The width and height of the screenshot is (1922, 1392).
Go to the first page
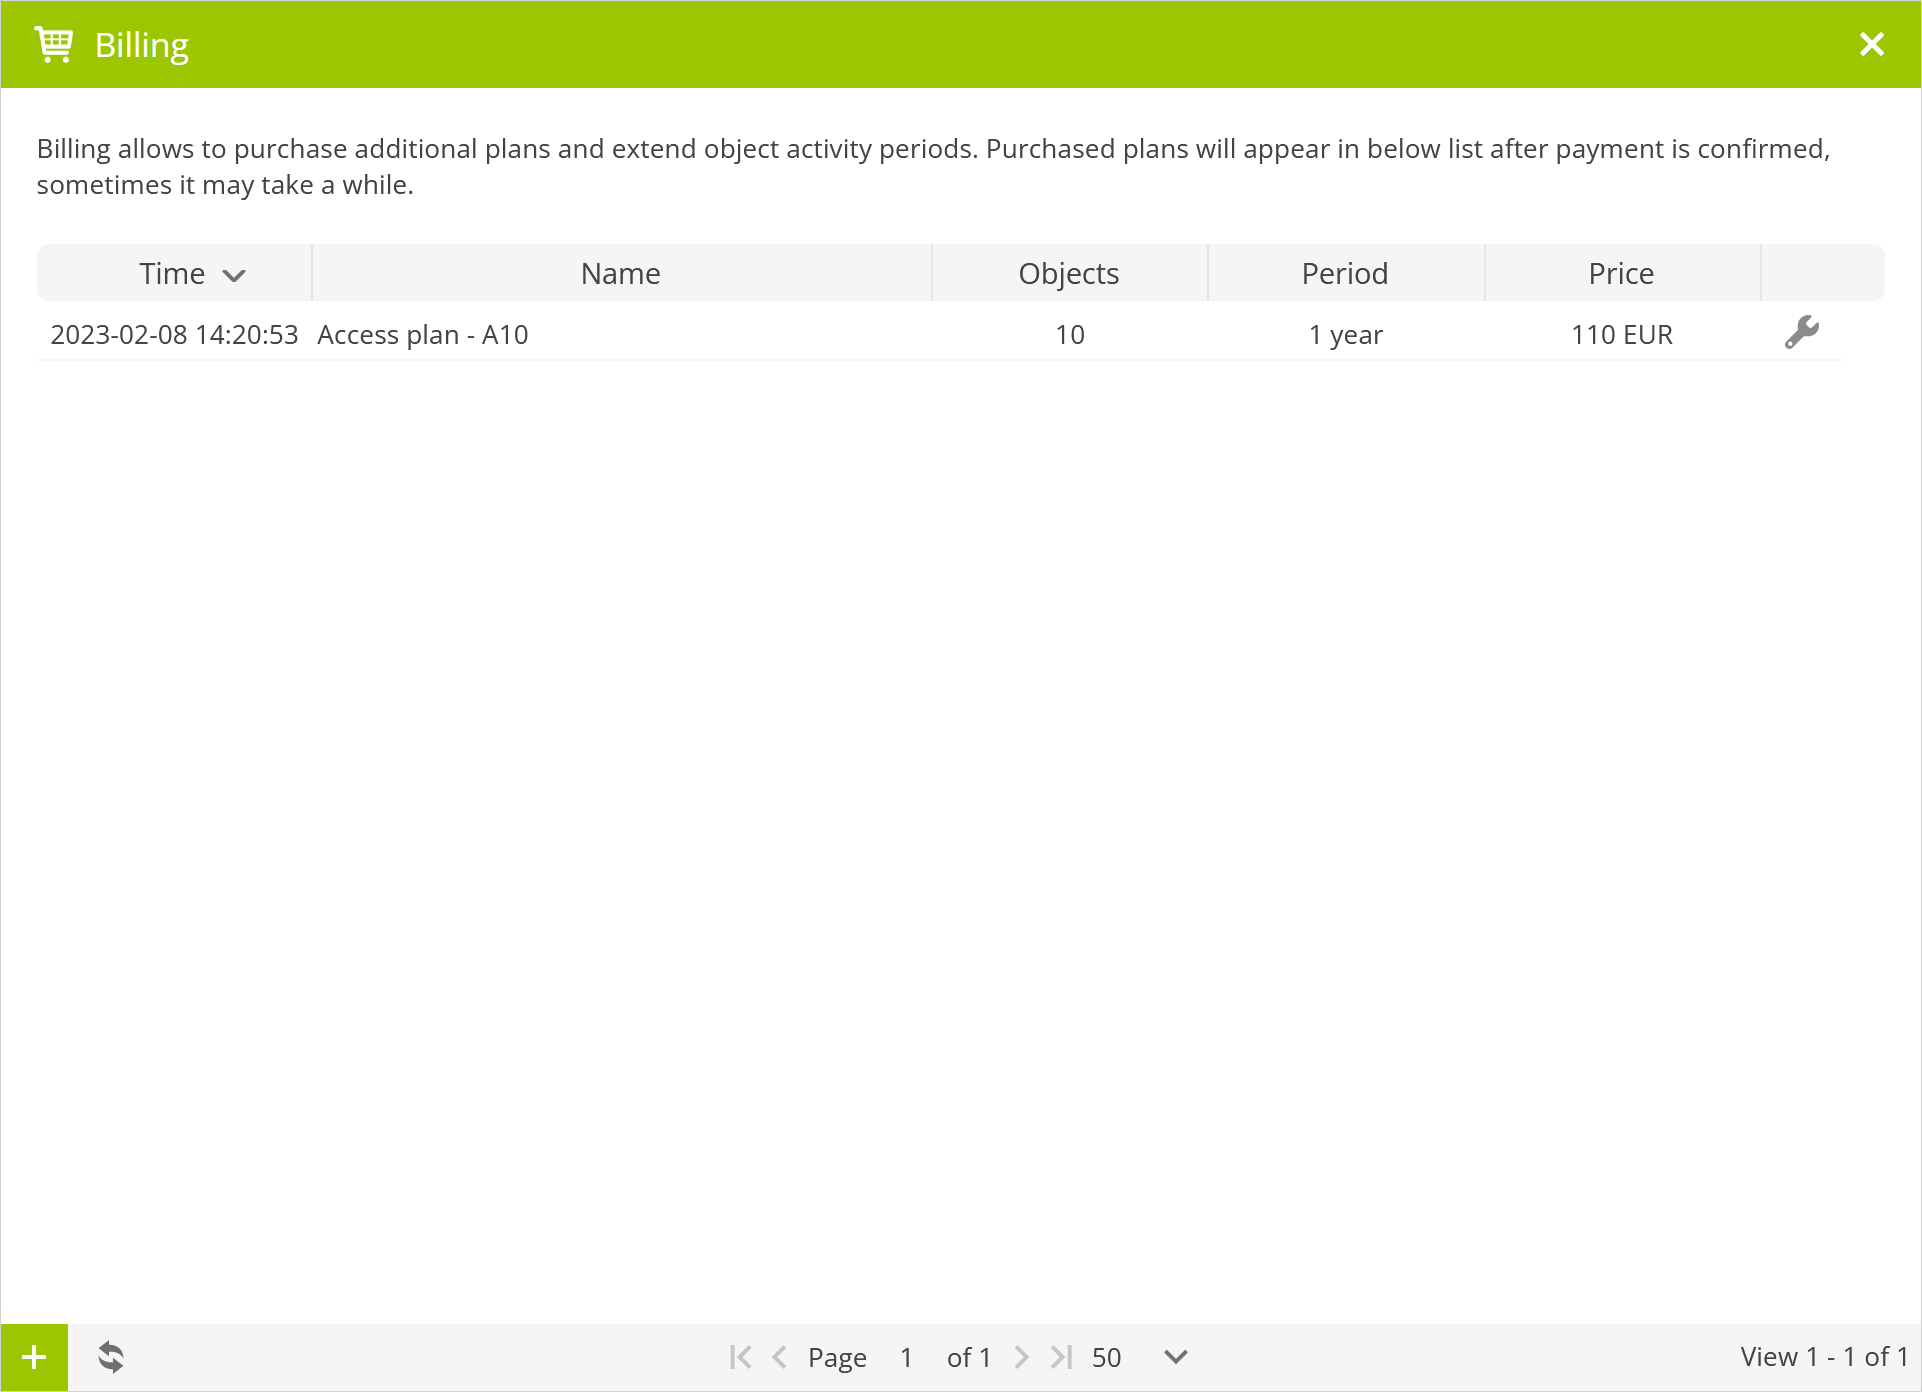(740, 1357)
